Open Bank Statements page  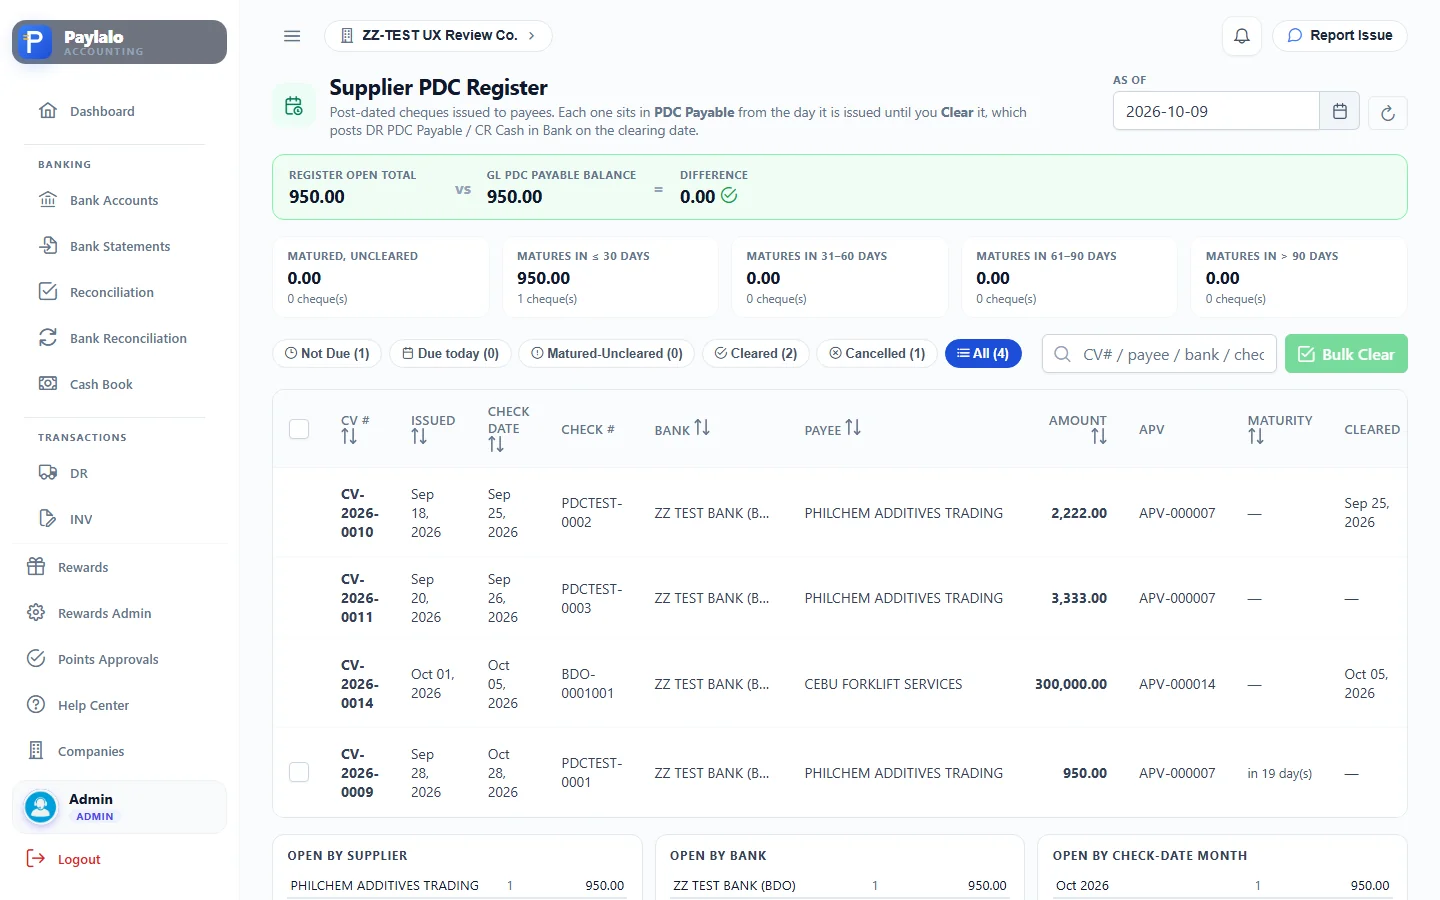[119, 246]
